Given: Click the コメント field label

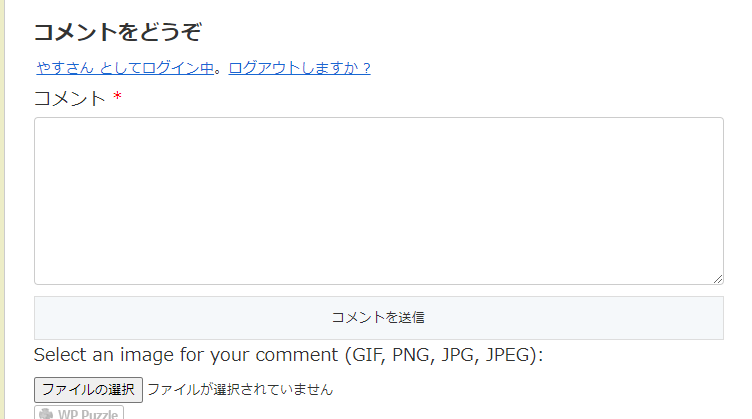Looking at the screenshot, I should [x=70, y=98].
